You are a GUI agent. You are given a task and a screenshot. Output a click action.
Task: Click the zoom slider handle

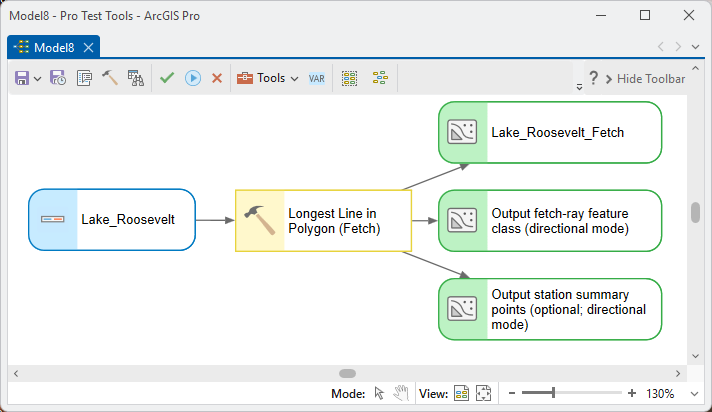point(553,393)
